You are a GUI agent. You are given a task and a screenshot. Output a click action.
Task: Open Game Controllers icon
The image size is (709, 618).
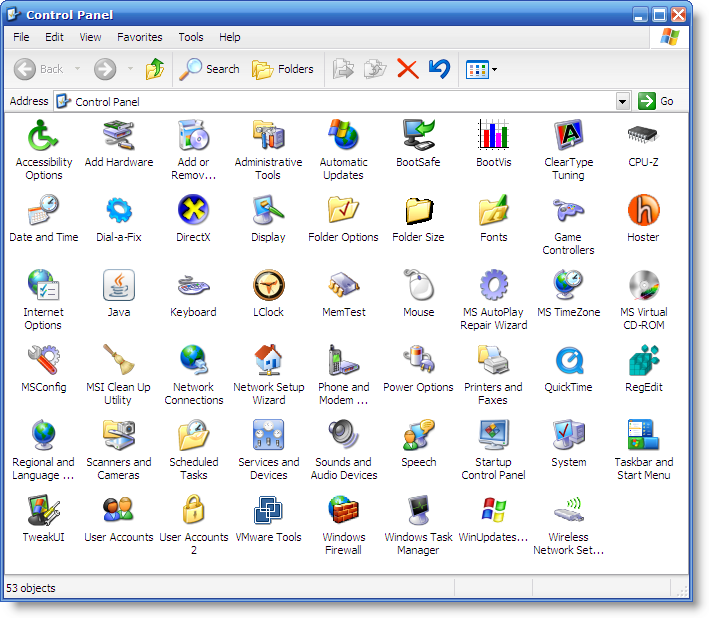pos(568,210)
